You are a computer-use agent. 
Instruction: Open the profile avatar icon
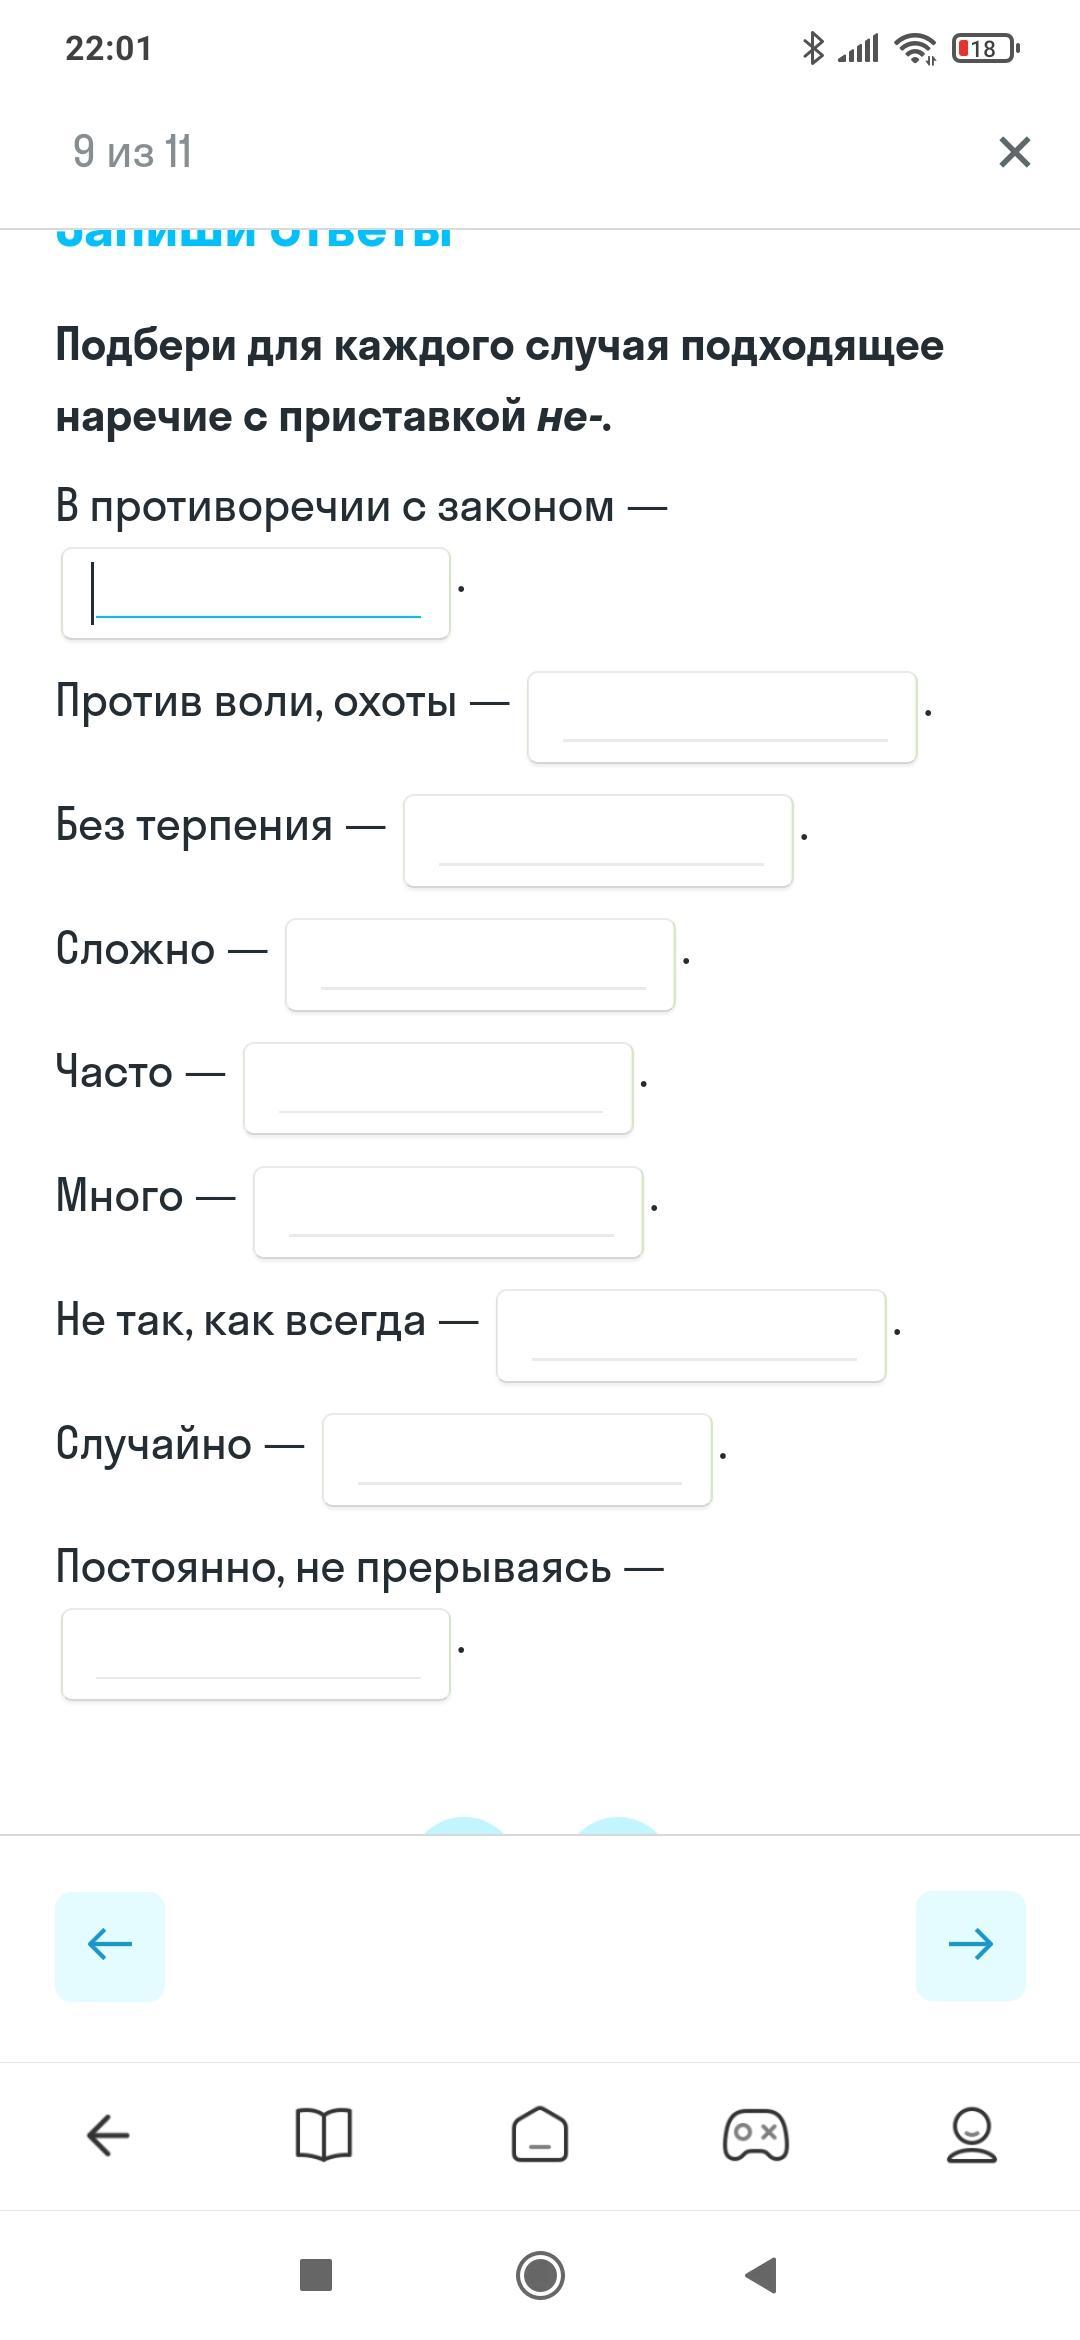coord(972,2135)
